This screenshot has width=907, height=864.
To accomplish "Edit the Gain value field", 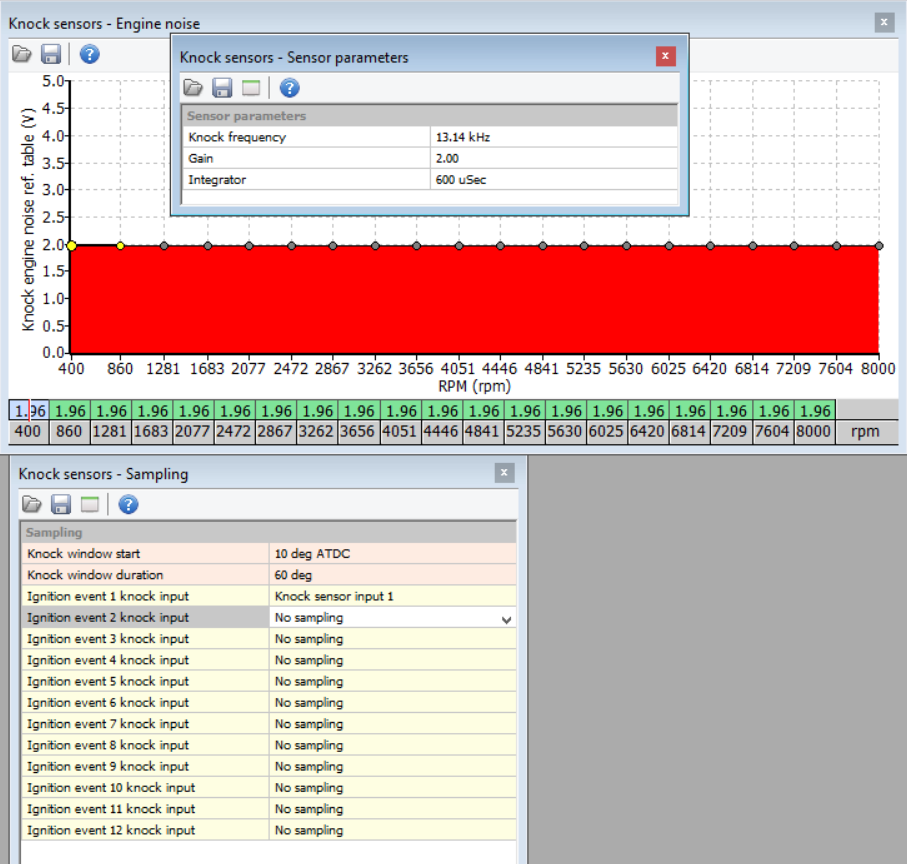I will click(553, 158).
